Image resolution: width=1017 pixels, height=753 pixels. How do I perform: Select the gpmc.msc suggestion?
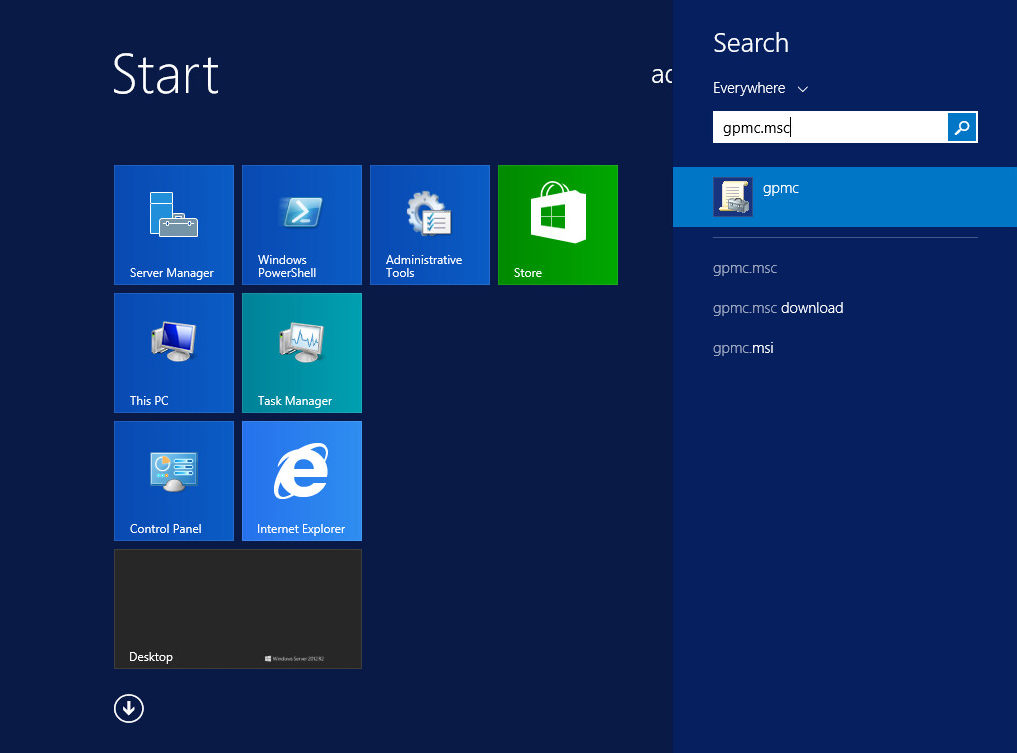pos(745,268)
